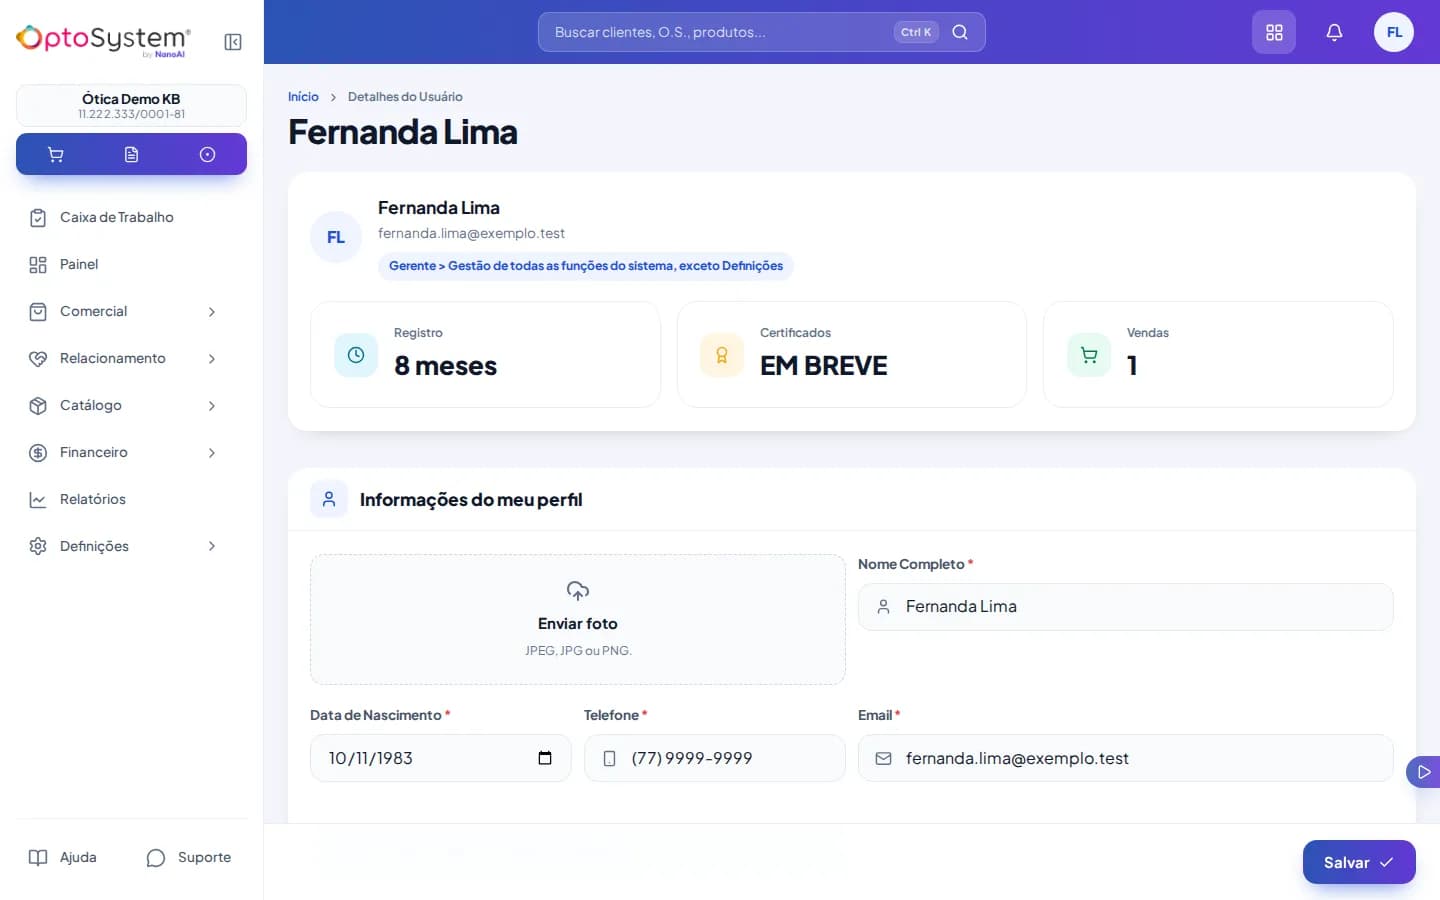
Task: Click the Nome Completo input field
Action: tap(1126, 607)
